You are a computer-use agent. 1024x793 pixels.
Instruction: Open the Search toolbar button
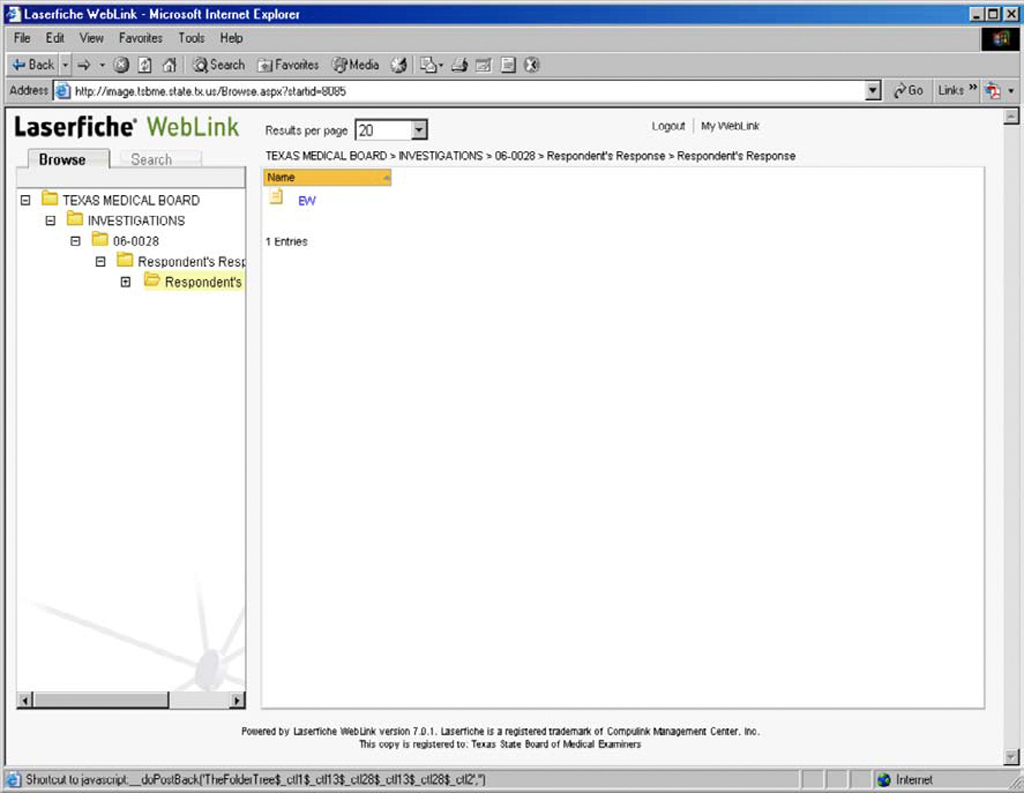(x=218, y=64)
